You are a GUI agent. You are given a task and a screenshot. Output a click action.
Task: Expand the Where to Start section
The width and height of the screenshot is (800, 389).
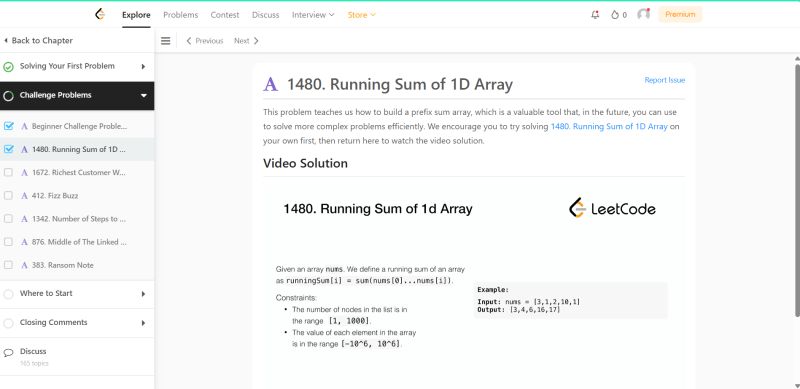[x=143, y=294]
